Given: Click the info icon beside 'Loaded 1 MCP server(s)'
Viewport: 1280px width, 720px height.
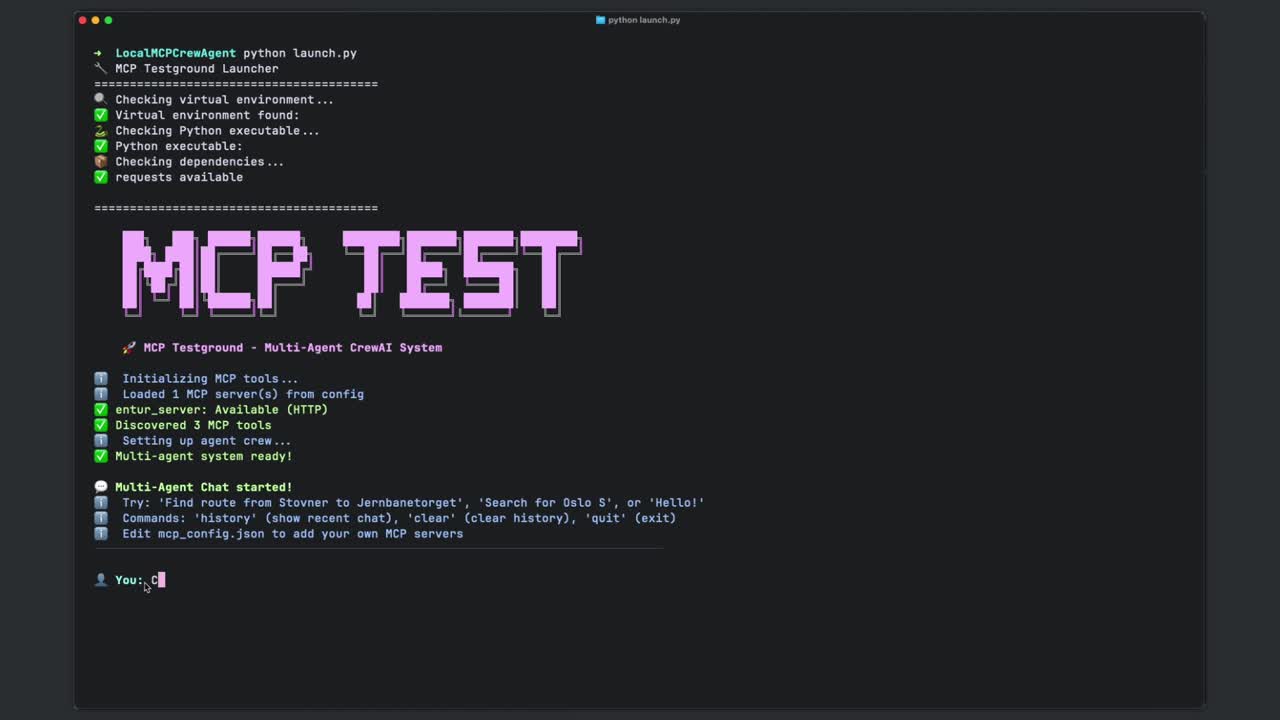Looking at the screenshot, I should [100, 394].
